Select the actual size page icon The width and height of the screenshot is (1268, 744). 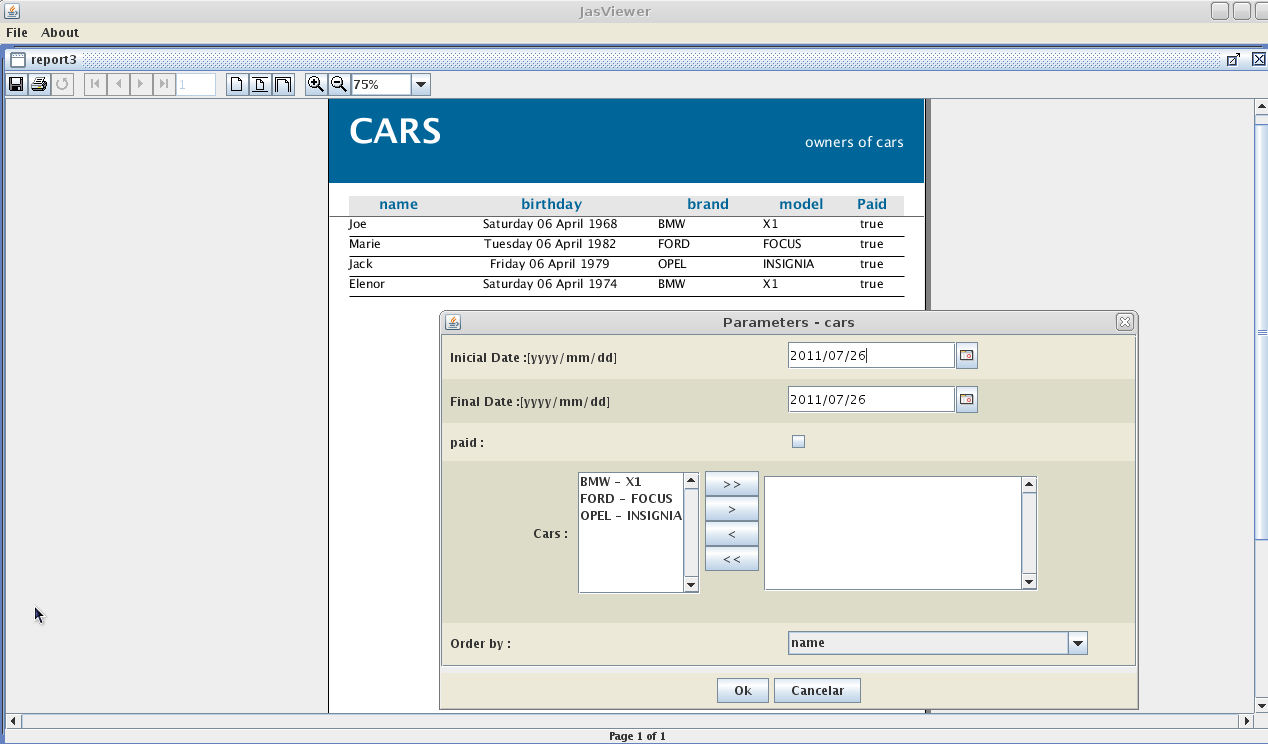point(237,85)
